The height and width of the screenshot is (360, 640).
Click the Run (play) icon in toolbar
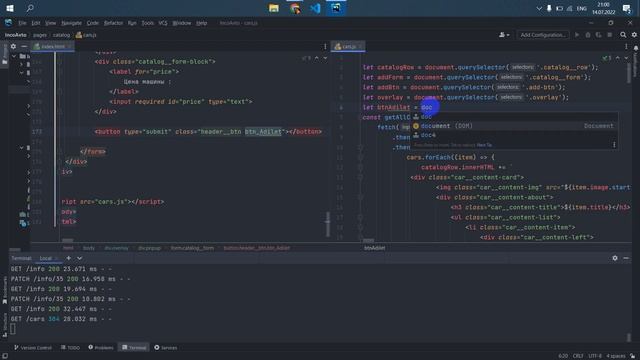tap(577, 35)
